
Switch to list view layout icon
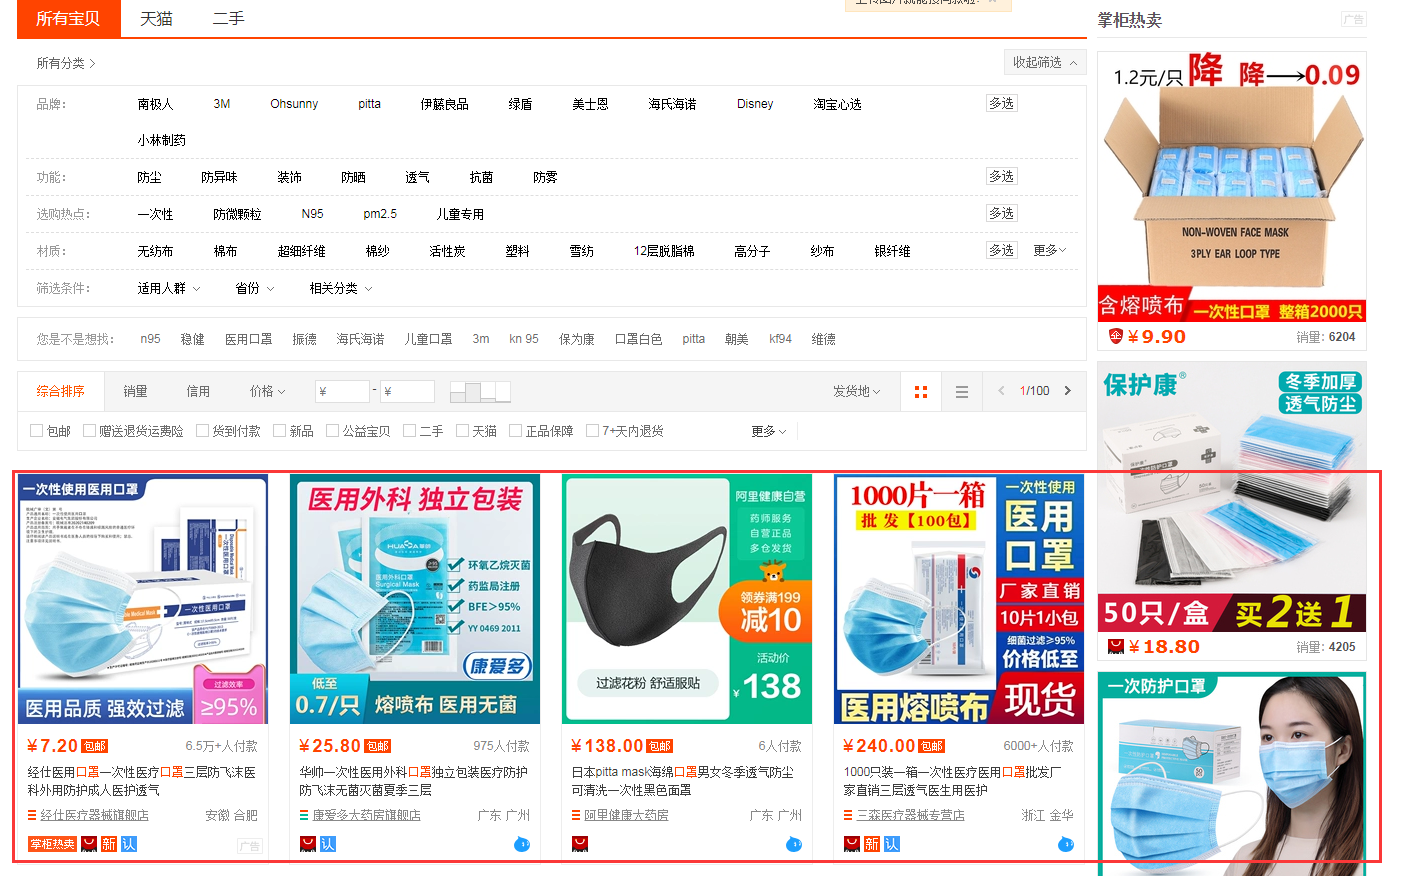point(962,392)
